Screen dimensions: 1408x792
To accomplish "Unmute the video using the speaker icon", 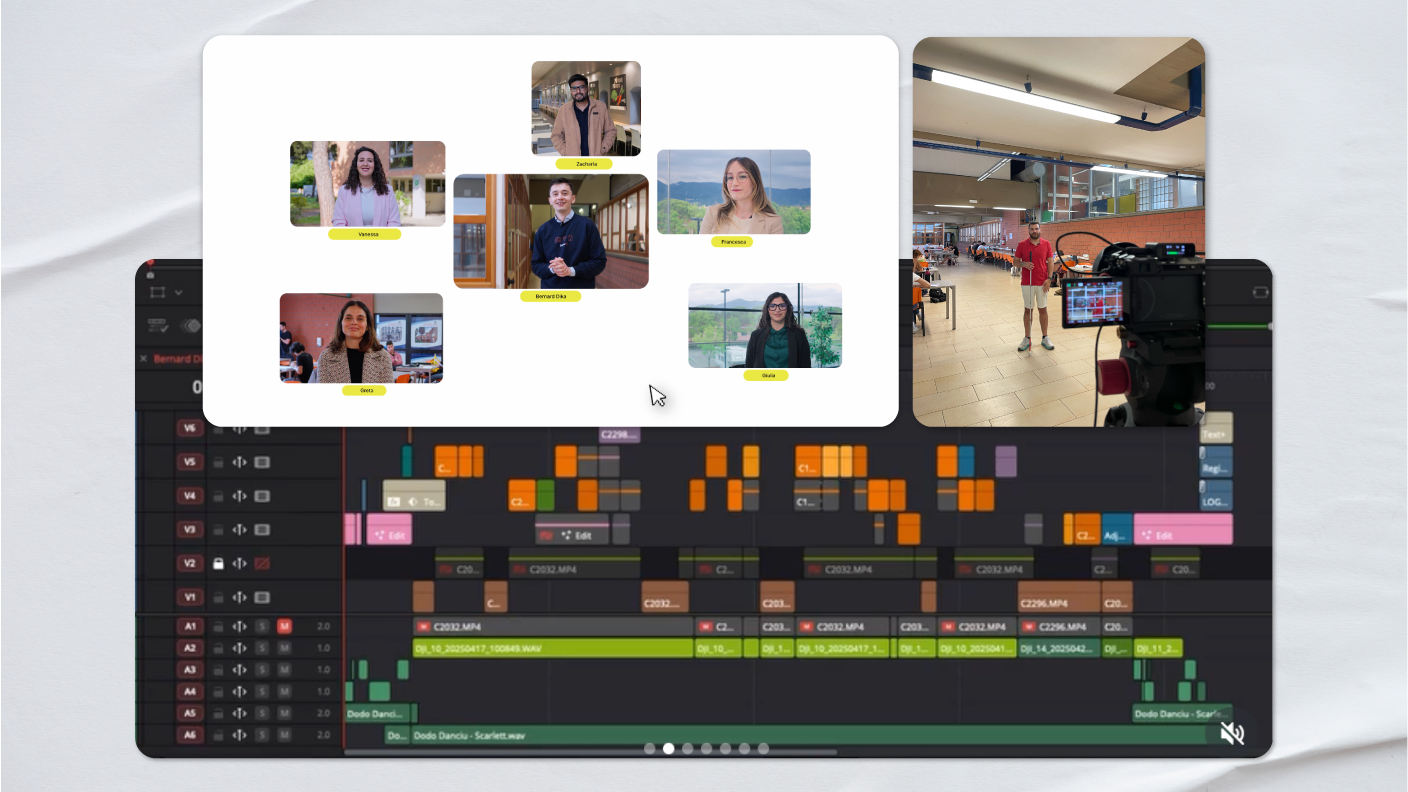I will 1232,734.
